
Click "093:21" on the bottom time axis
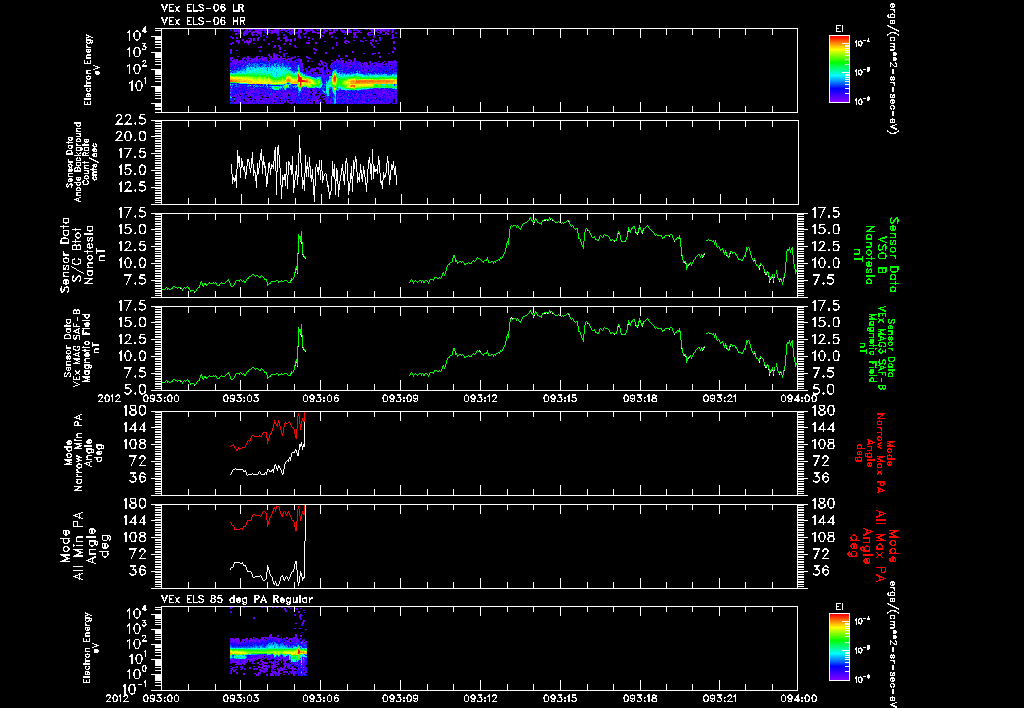tap(720, 698)
